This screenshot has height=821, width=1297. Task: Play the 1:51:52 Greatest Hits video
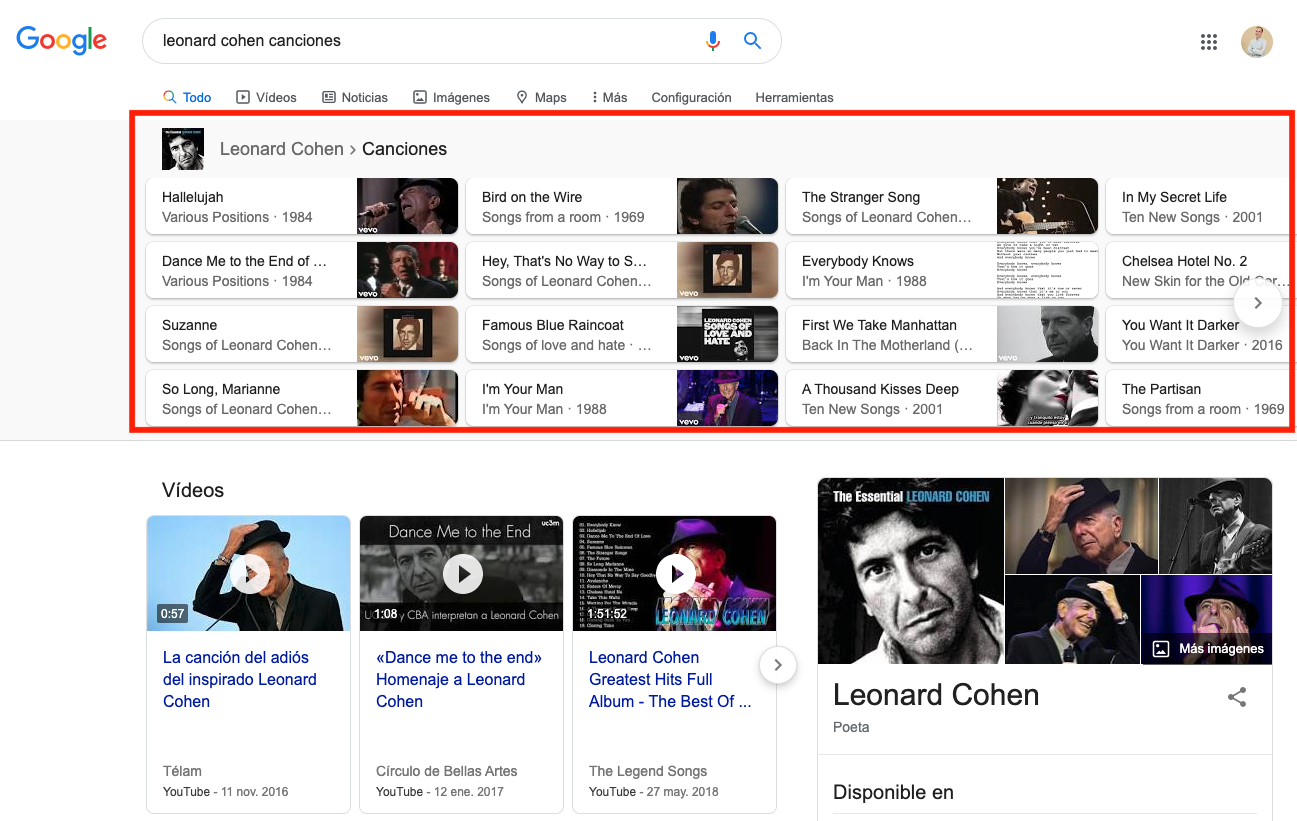tap(675, 573)
